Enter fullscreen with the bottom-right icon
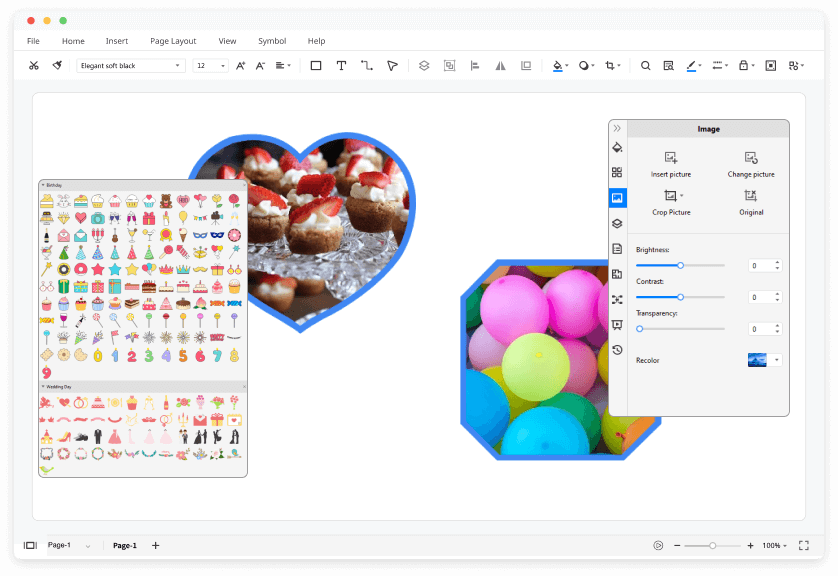Image resolution: width=838 pixels, height=576 pixels. (x=804, y=546)
